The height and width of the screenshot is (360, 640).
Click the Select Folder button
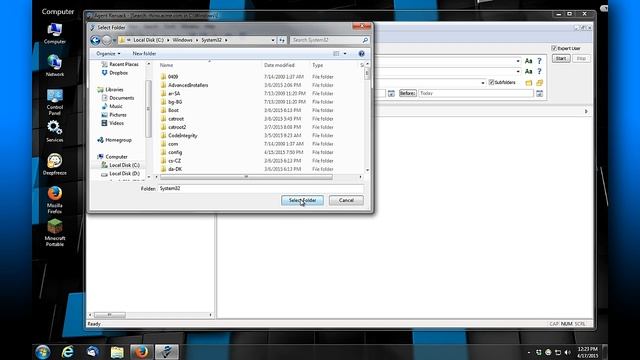[302, 200]
